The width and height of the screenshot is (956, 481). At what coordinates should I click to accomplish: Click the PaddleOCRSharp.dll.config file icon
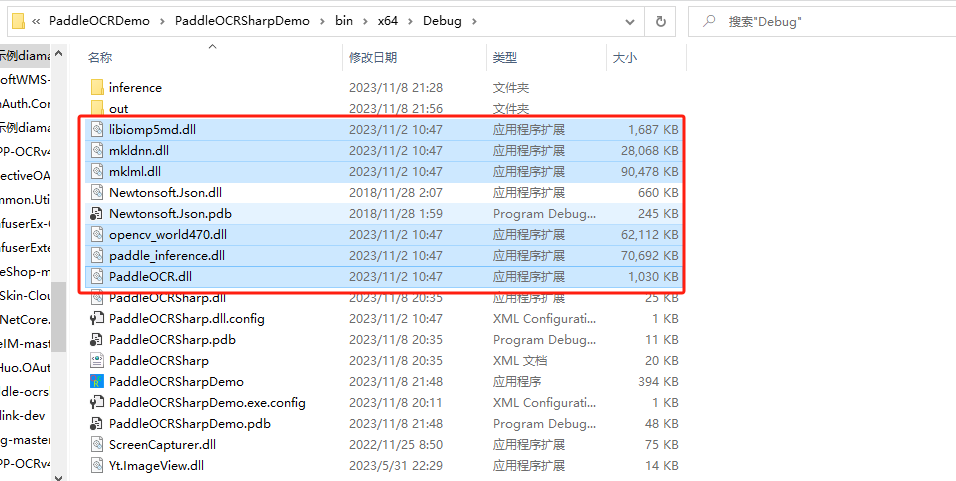click(97, 319)
